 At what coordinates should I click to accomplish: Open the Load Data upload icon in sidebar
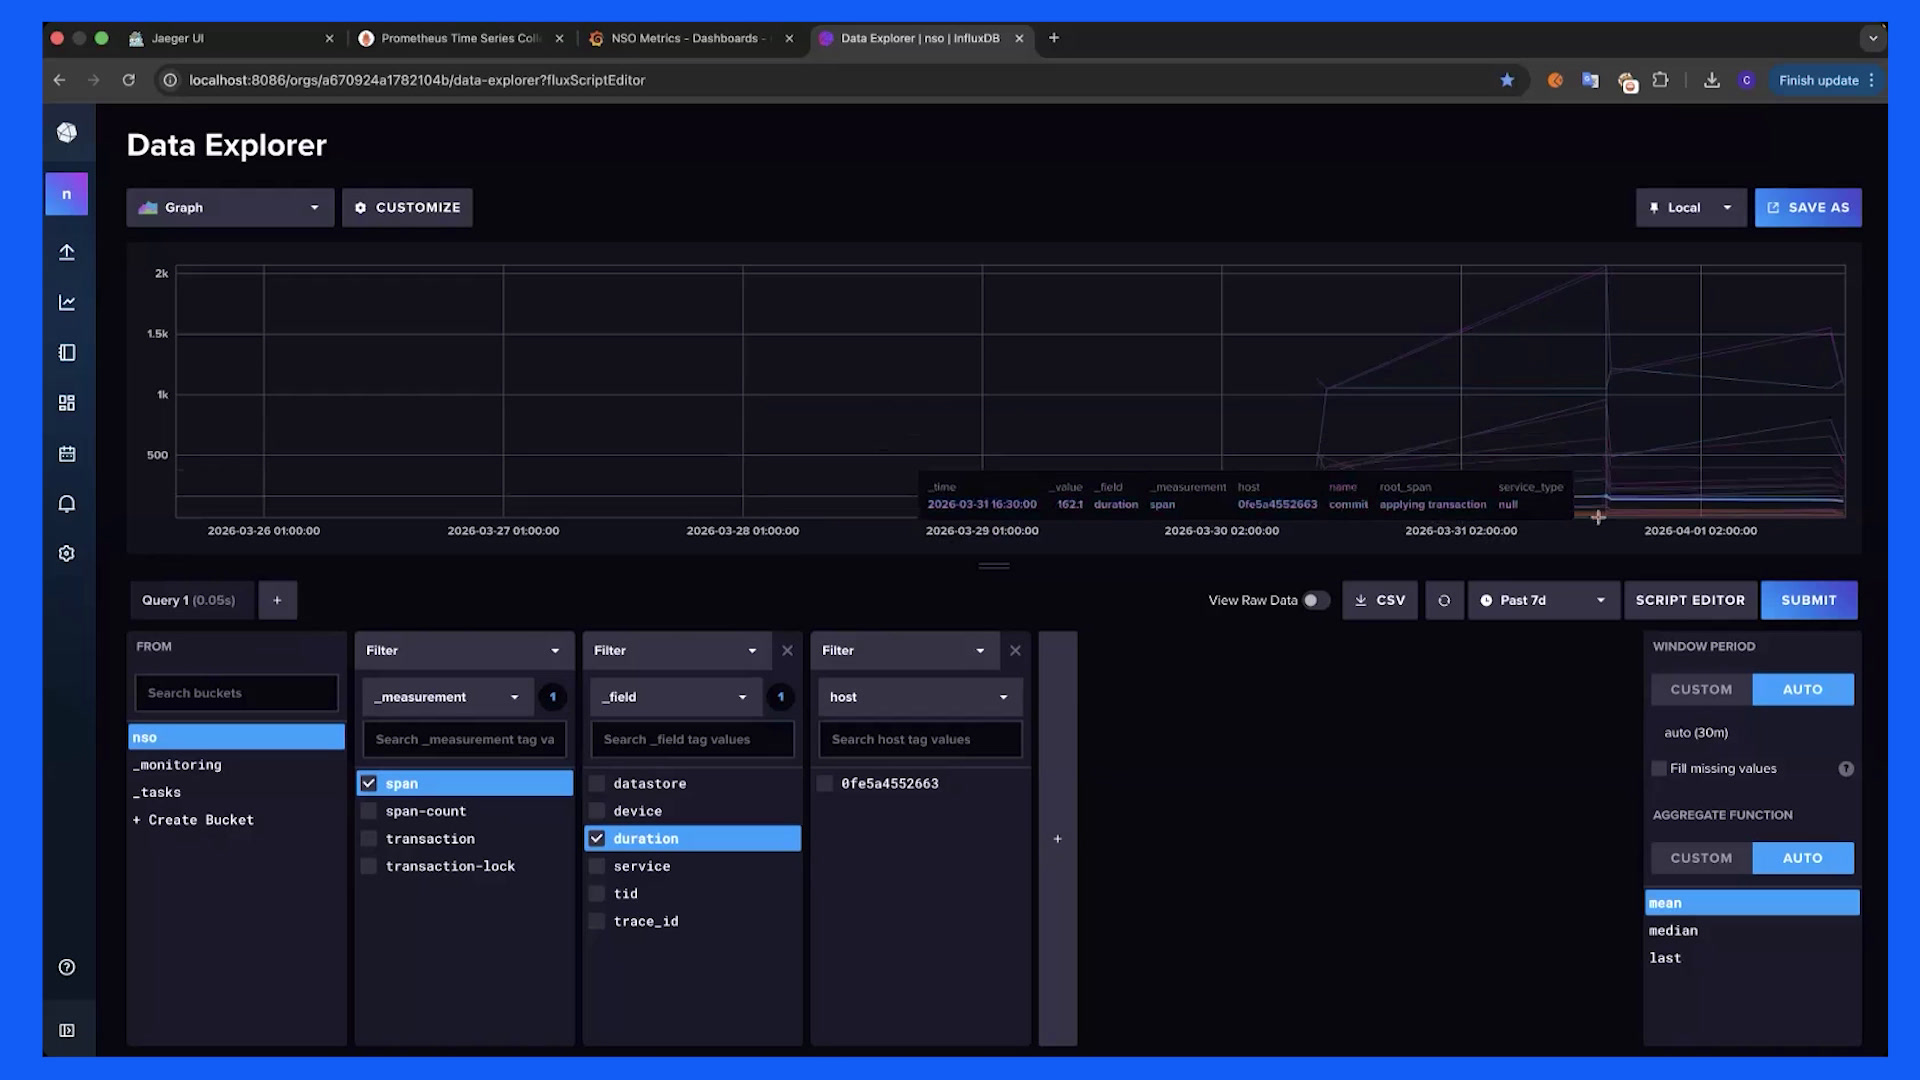point(67,252)
